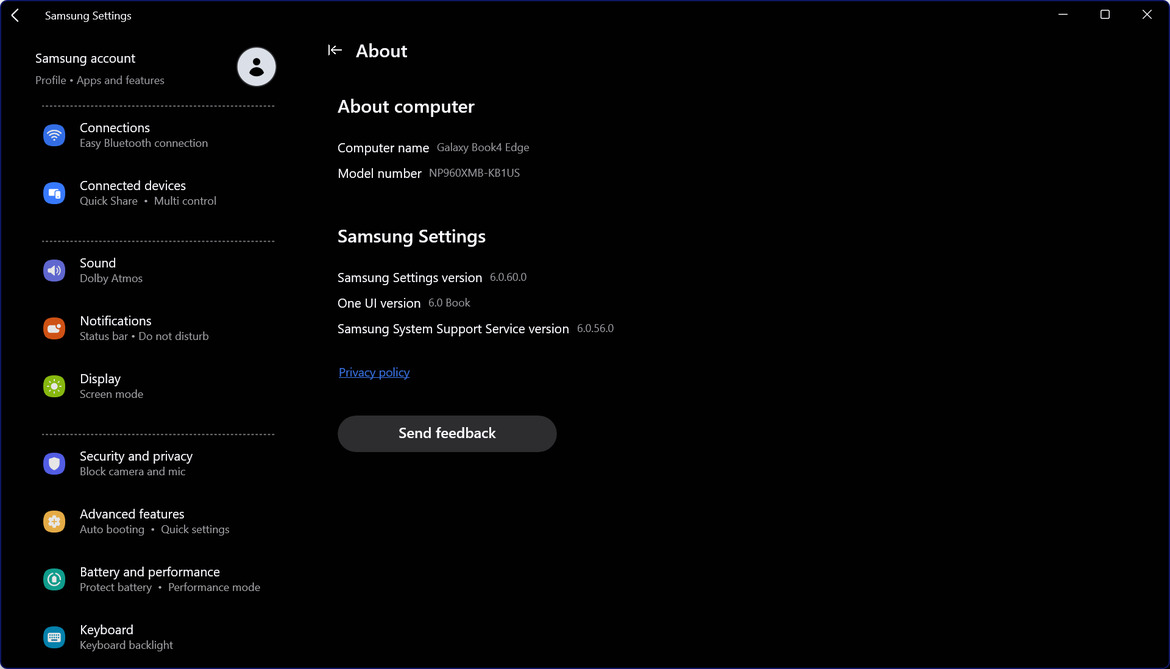Click the Advanced features gear icon

click(54, 521)
